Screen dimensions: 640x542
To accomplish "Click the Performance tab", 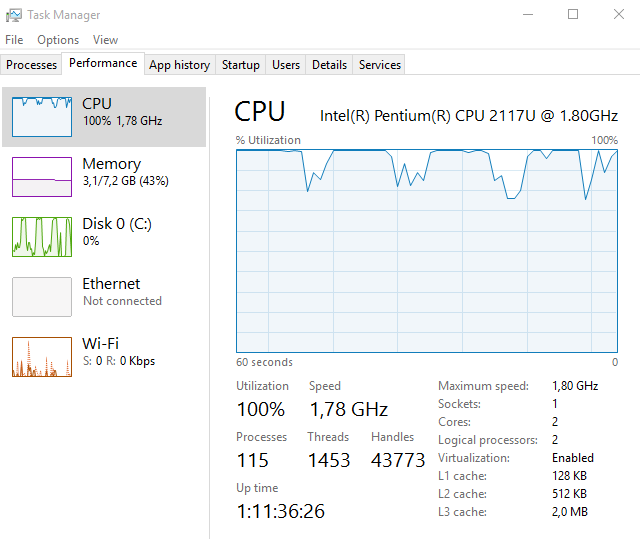I will (103, 63).
